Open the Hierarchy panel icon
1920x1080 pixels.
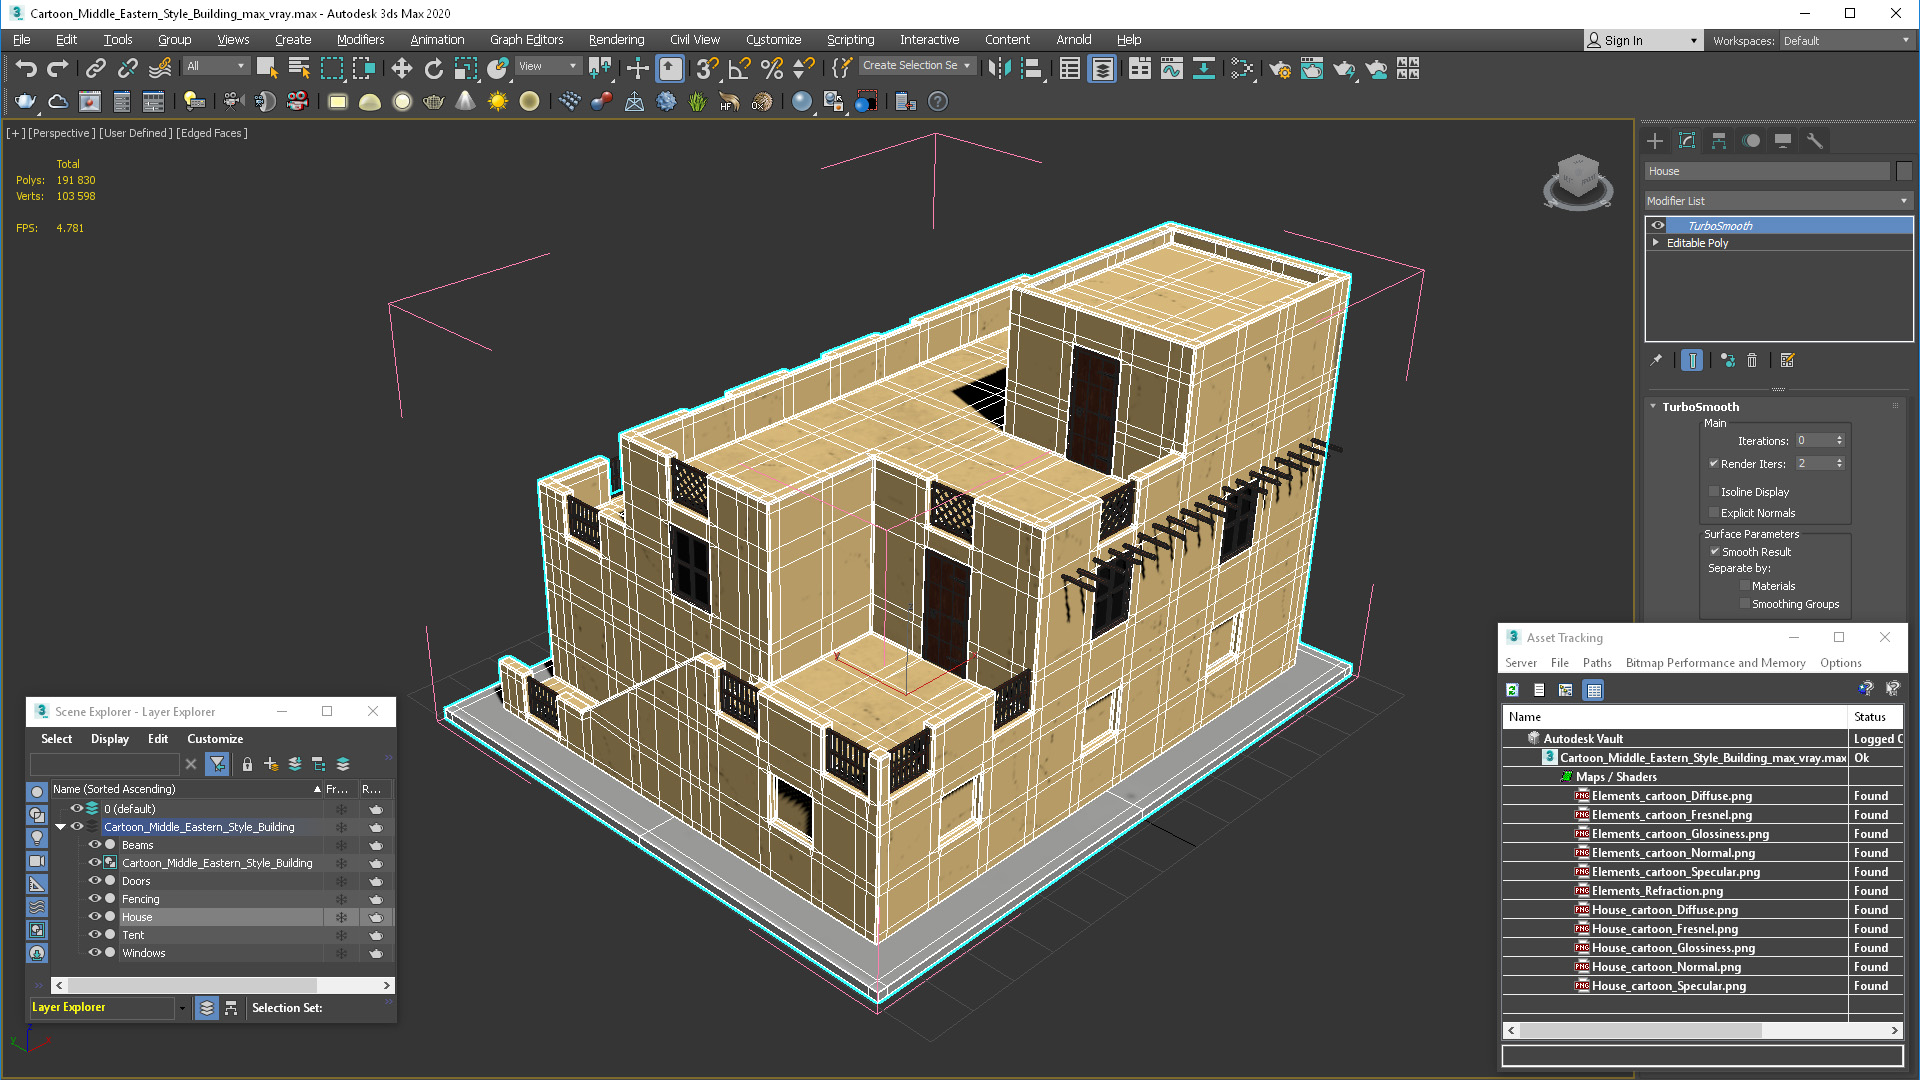1719,141
